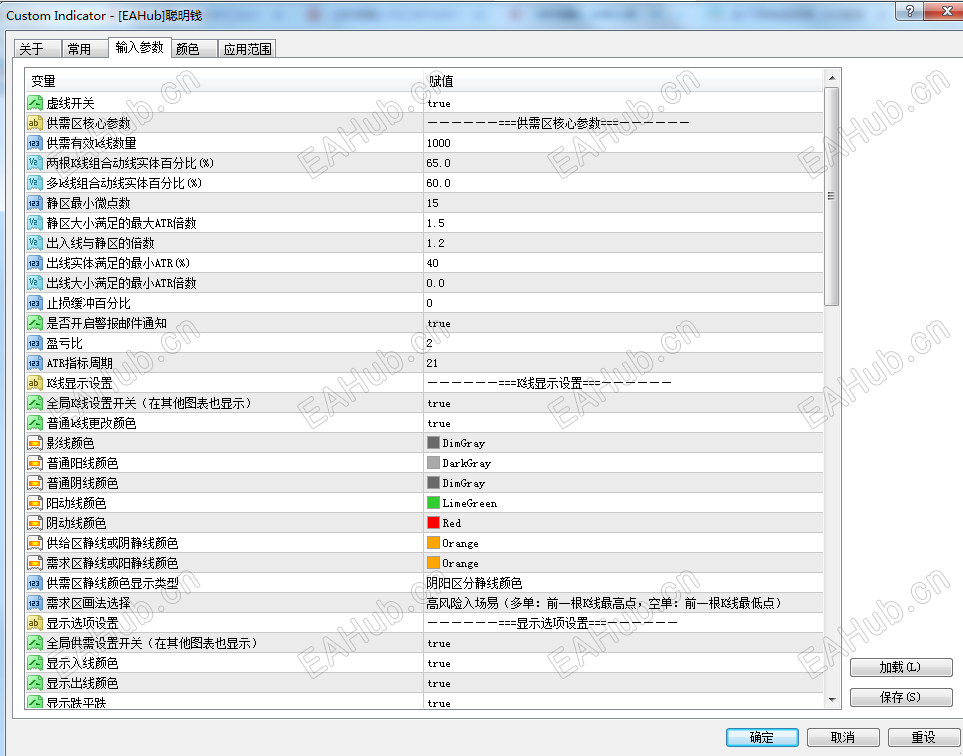Click the 确定 button
The height and width of the screenshot is (756, 963).
(762, 737)
